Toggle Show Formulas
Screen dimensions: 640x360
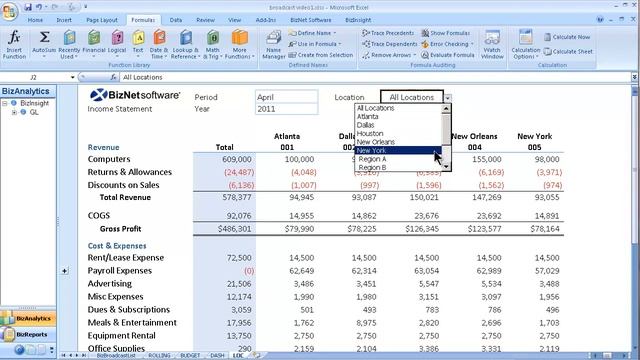click(x=446, y=33)
